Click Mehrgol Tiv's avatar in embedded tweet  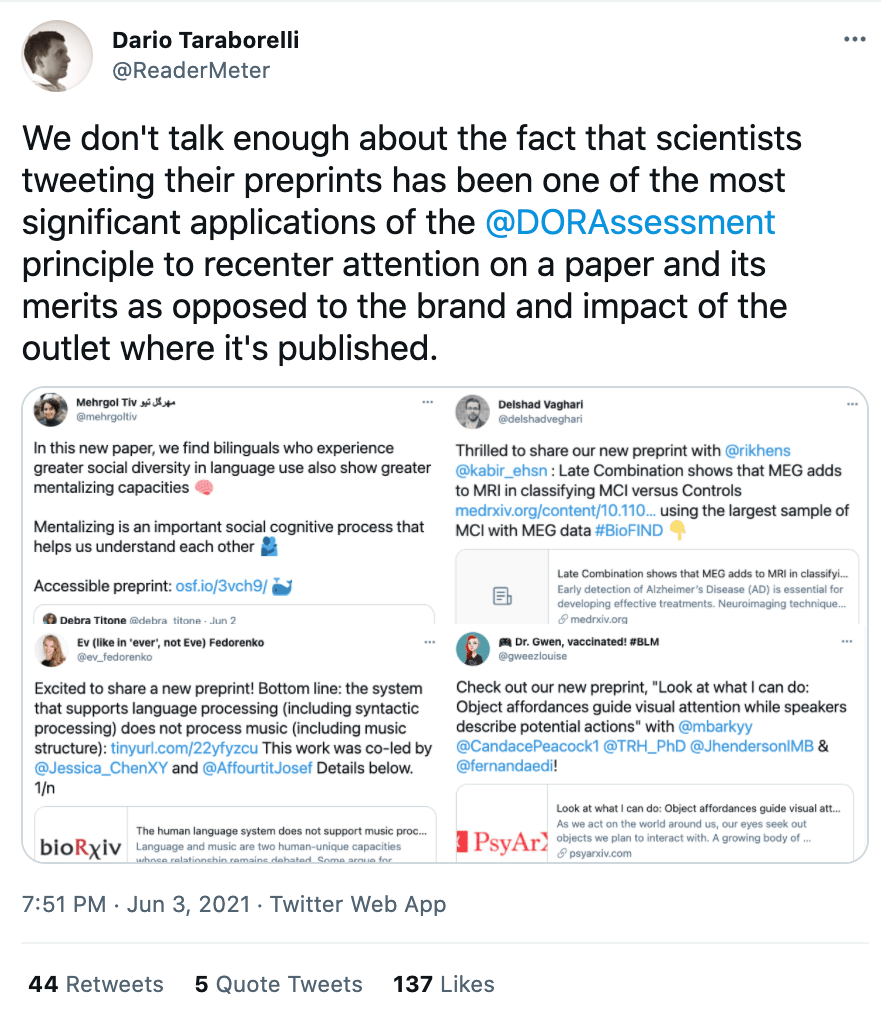click(51, 410)
